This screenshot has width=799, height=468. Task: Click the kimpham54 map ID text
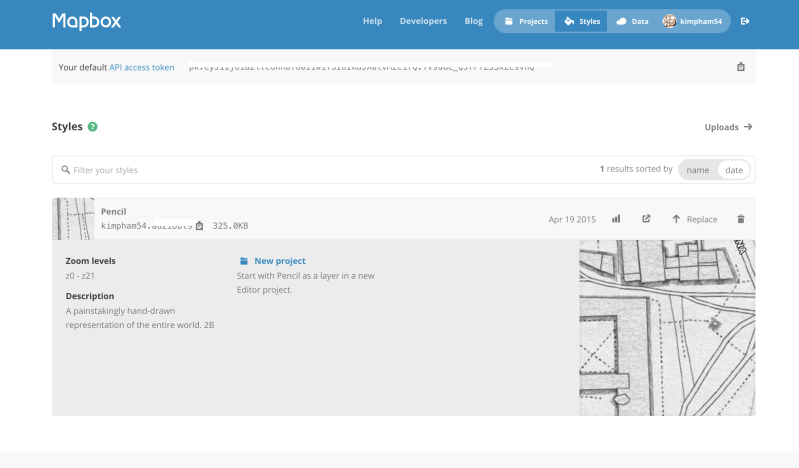point(147,226)
